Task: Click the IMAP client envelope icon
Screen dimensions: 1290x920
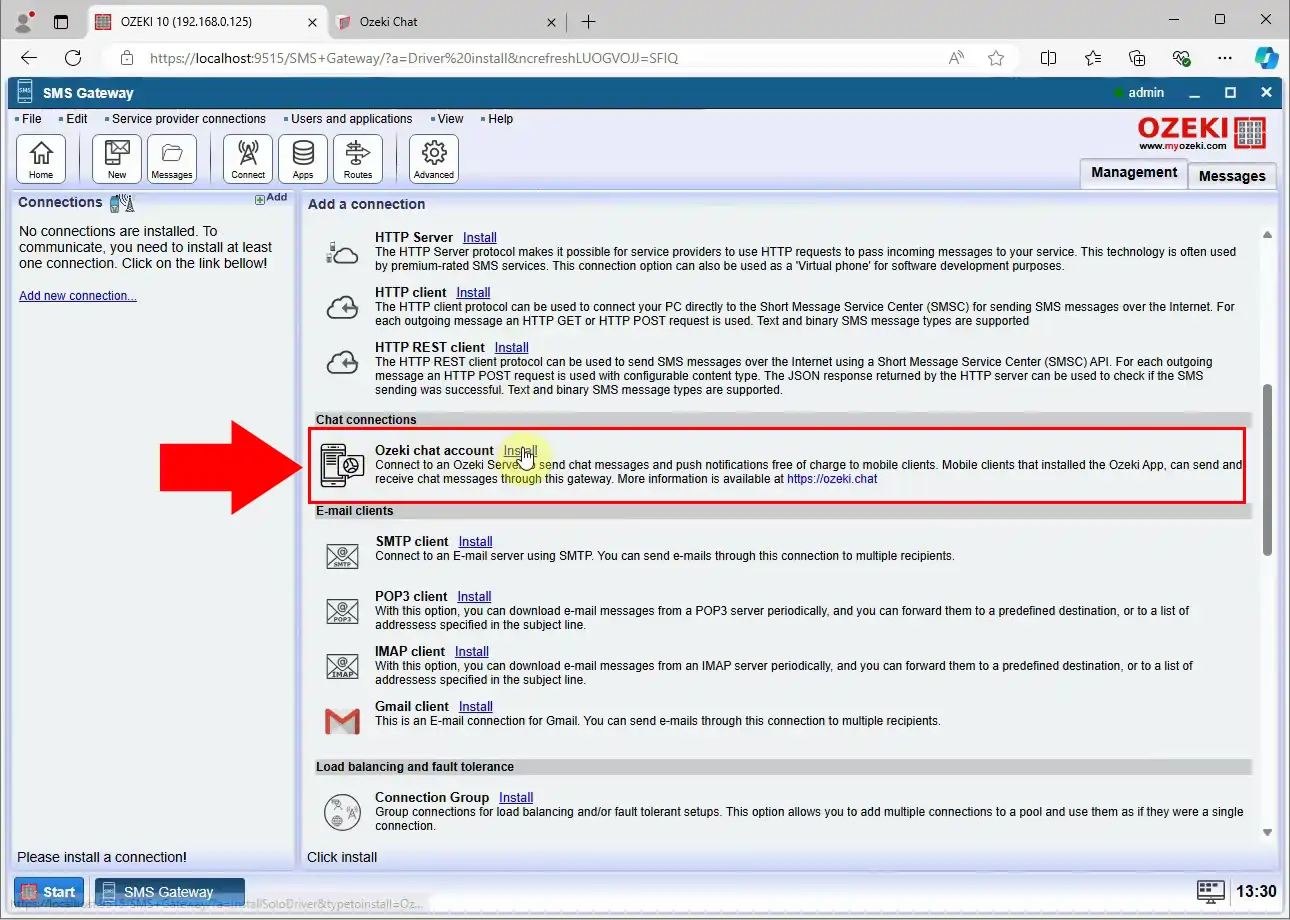Action: click(x=342, y=666)
